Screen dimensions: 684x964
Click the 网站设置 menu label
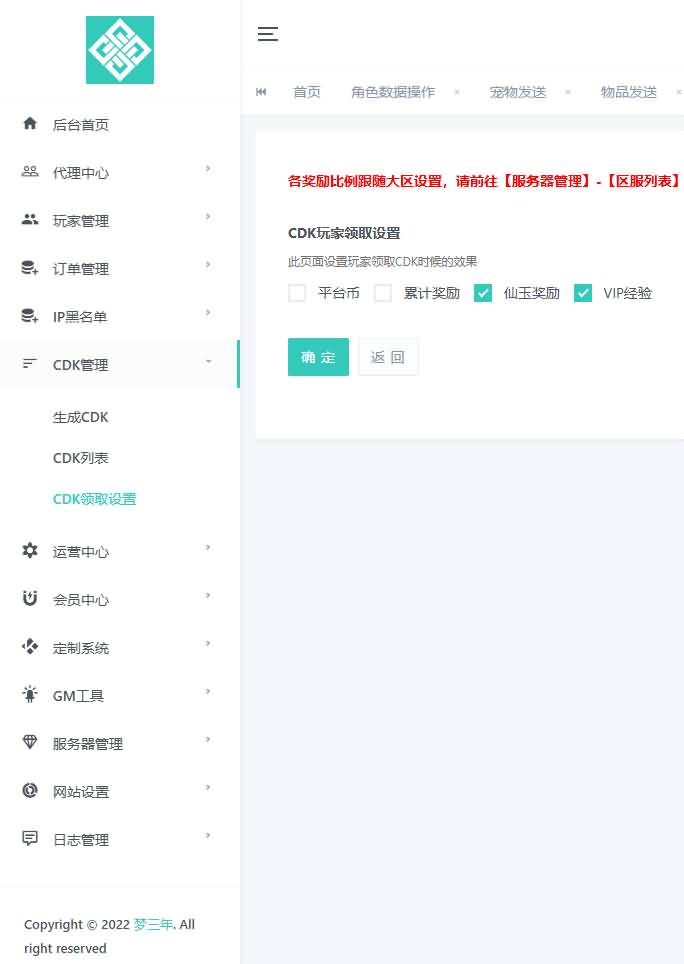(81, 792)
